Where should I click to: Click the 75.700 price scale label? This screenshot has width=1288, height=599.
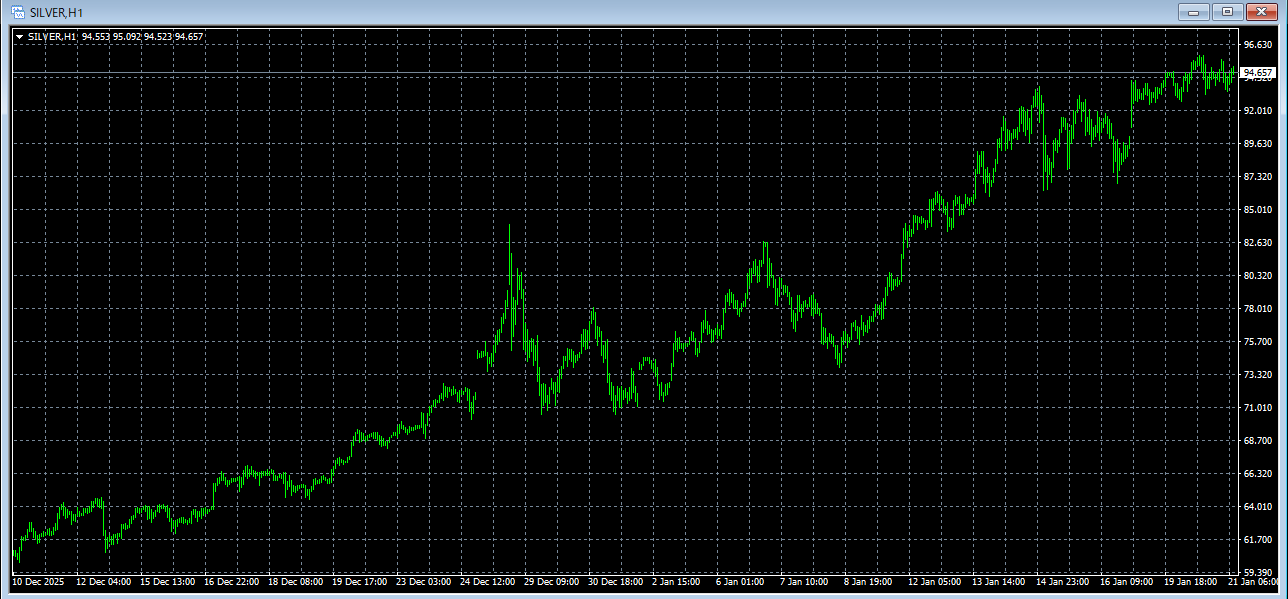pos(1257,342)
